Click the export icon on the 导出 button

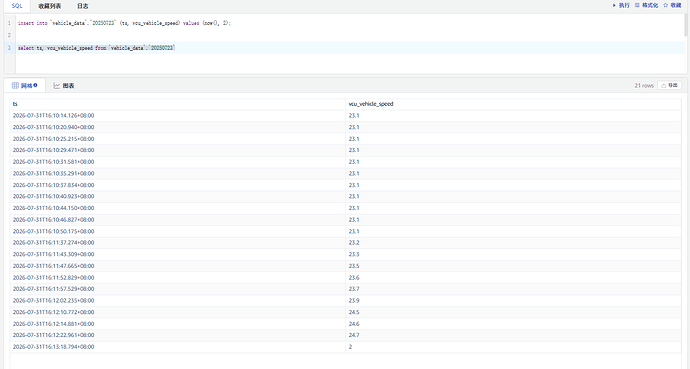[x=664, y=85]
